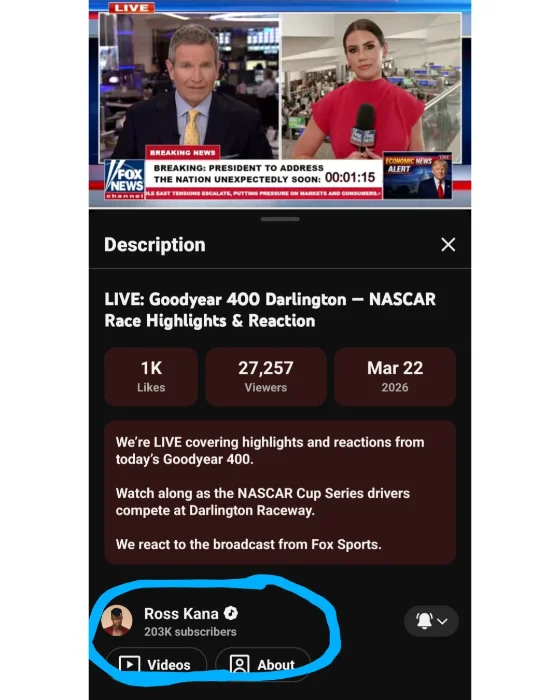Click the red LIVE badge on video
Image resolution: width=560 pixels, height=700 pixels.
point(131,8)
